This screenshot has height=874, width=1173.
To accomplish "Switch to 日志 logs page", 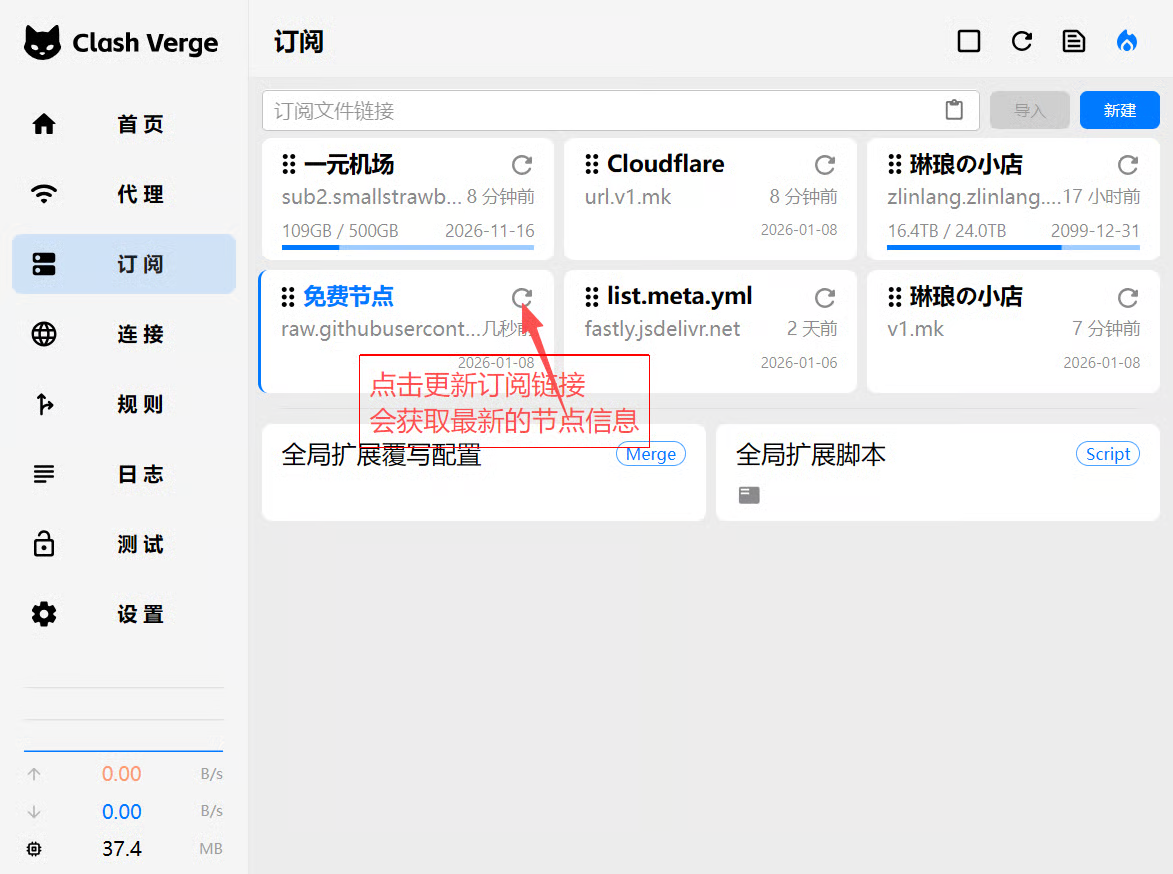I will [x=124, y=474].
